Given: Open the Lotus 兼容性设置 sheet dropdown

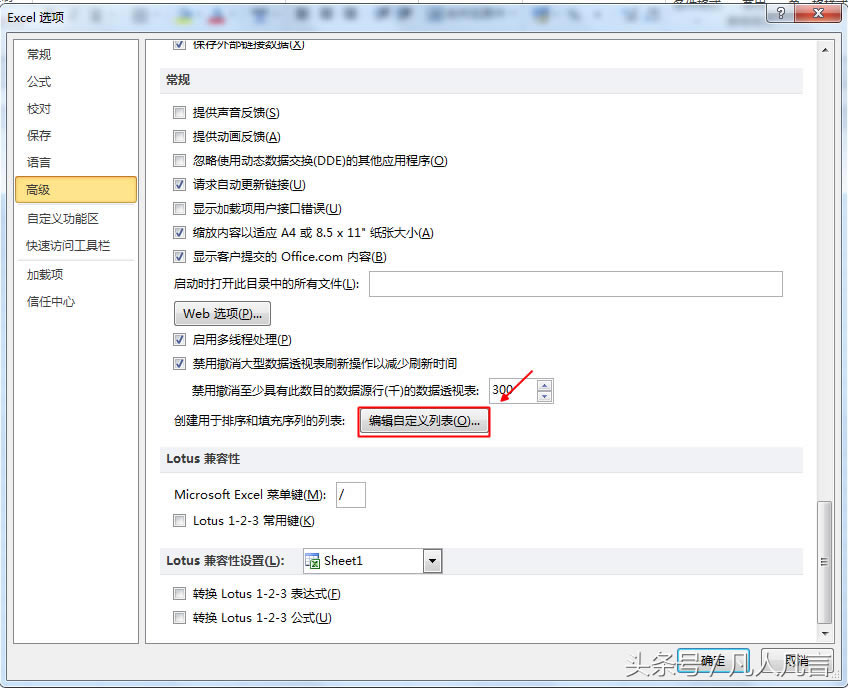Looking at the screenshot, I should coord(432,561).
